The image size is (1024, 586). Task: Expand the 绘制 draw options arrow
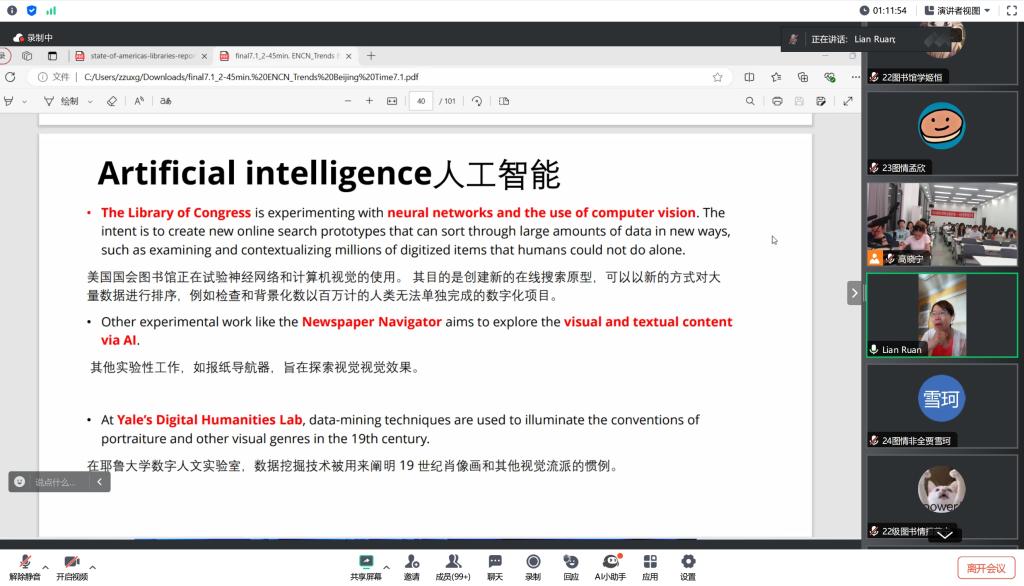(x=90, y=102)
